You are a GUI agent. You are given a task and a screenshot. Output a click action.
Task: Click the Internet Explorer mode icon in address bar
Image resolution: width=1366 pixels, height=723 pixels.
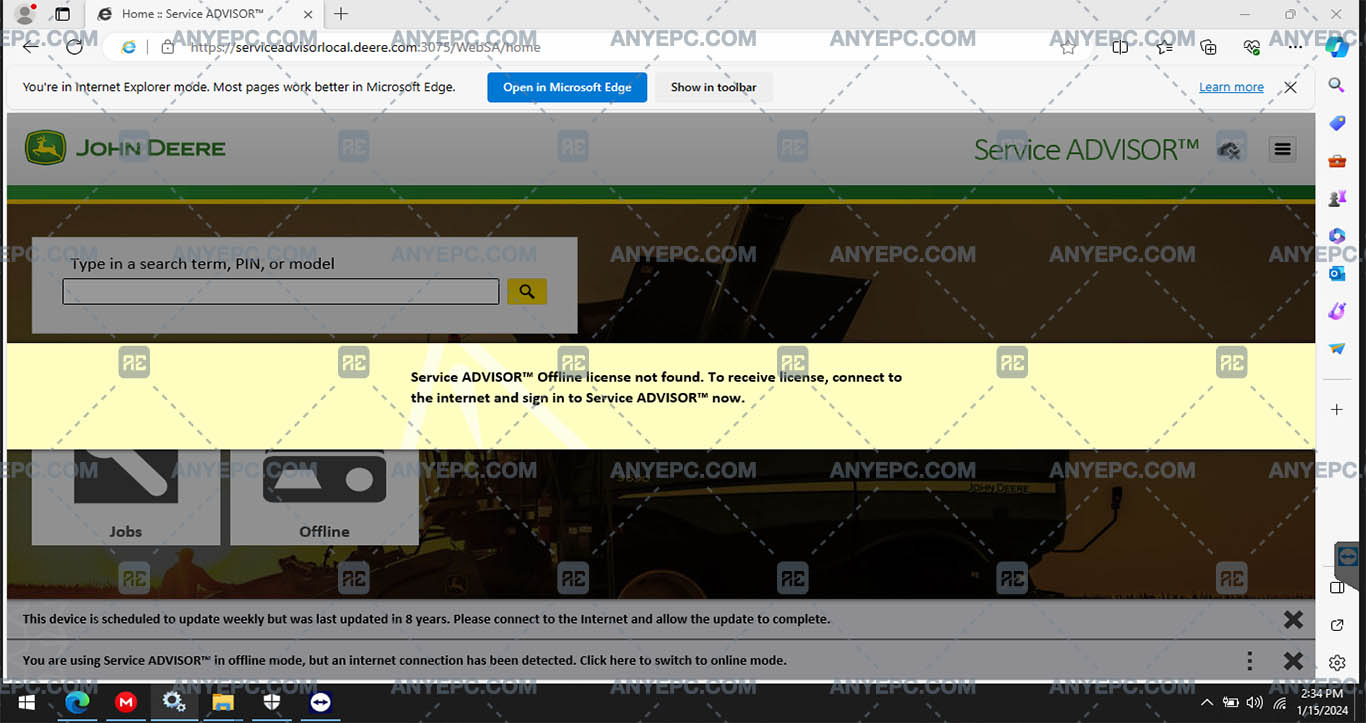point(128,47)
